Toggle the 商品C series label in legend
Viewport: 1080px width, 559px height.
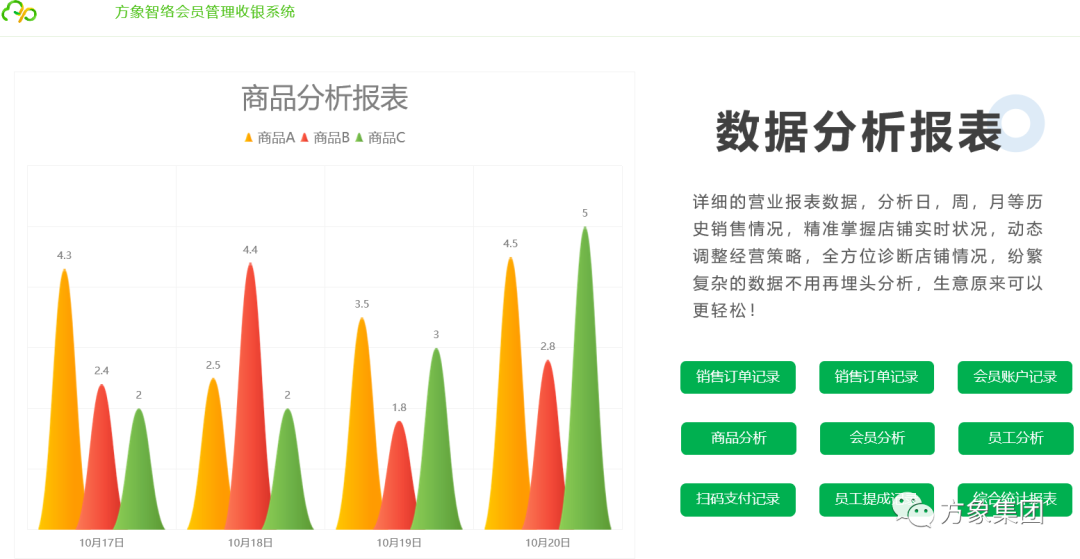(386, 138)
